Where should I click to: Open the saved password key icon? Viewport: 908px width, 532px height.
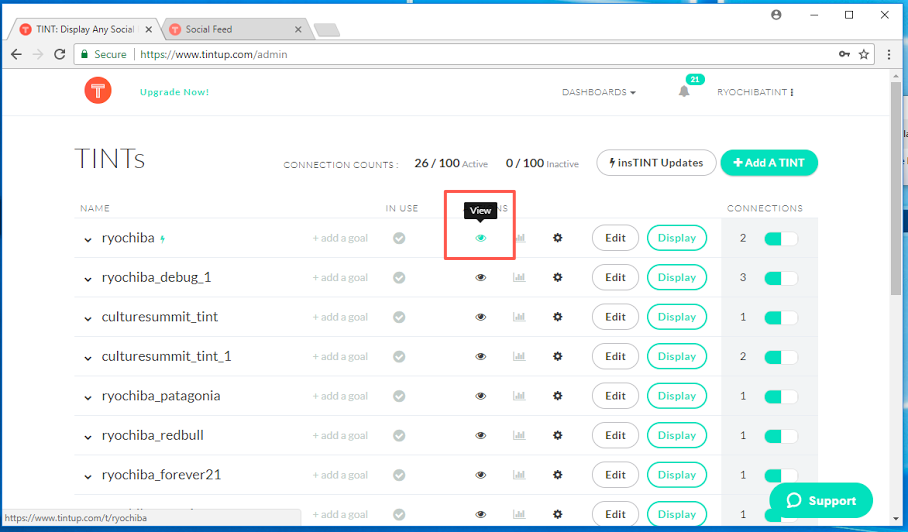point(844,54)
